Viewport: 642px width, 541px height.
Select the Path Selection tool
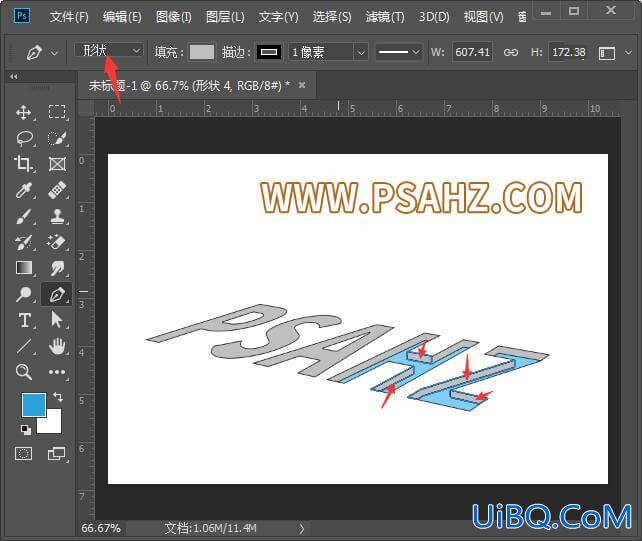pyautogui.click(x=57, y=320)
